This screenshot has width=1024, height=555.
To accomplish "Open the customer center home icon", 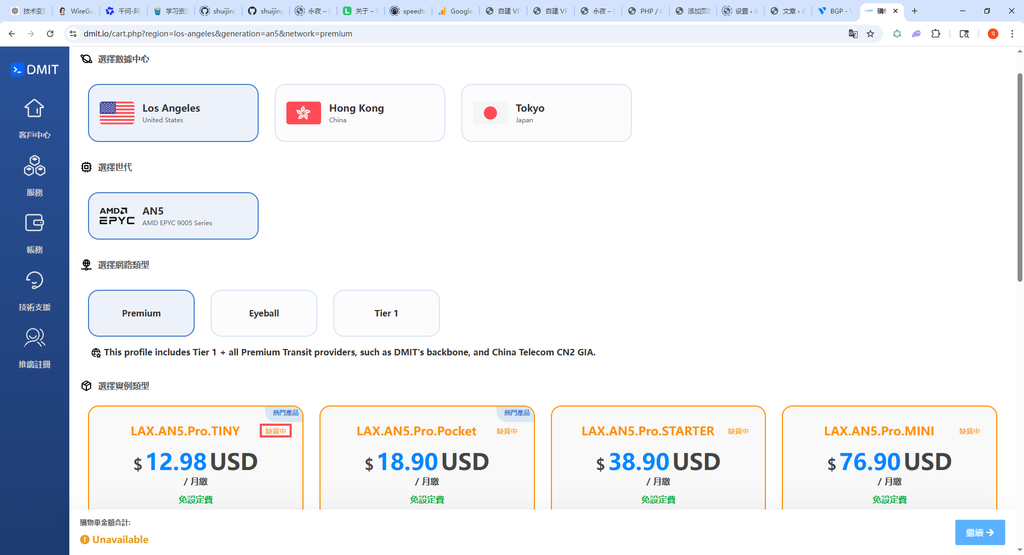I will pyautogui.click(x=34, y=108).
